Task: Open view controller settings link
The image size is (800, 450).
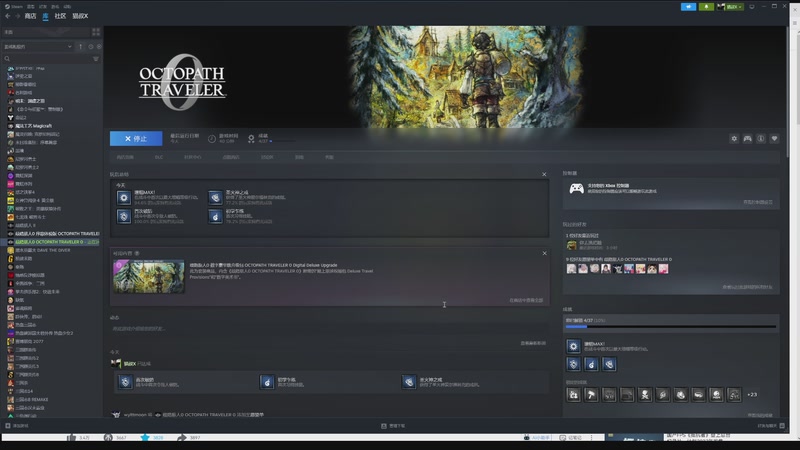Action: (758, 203)
